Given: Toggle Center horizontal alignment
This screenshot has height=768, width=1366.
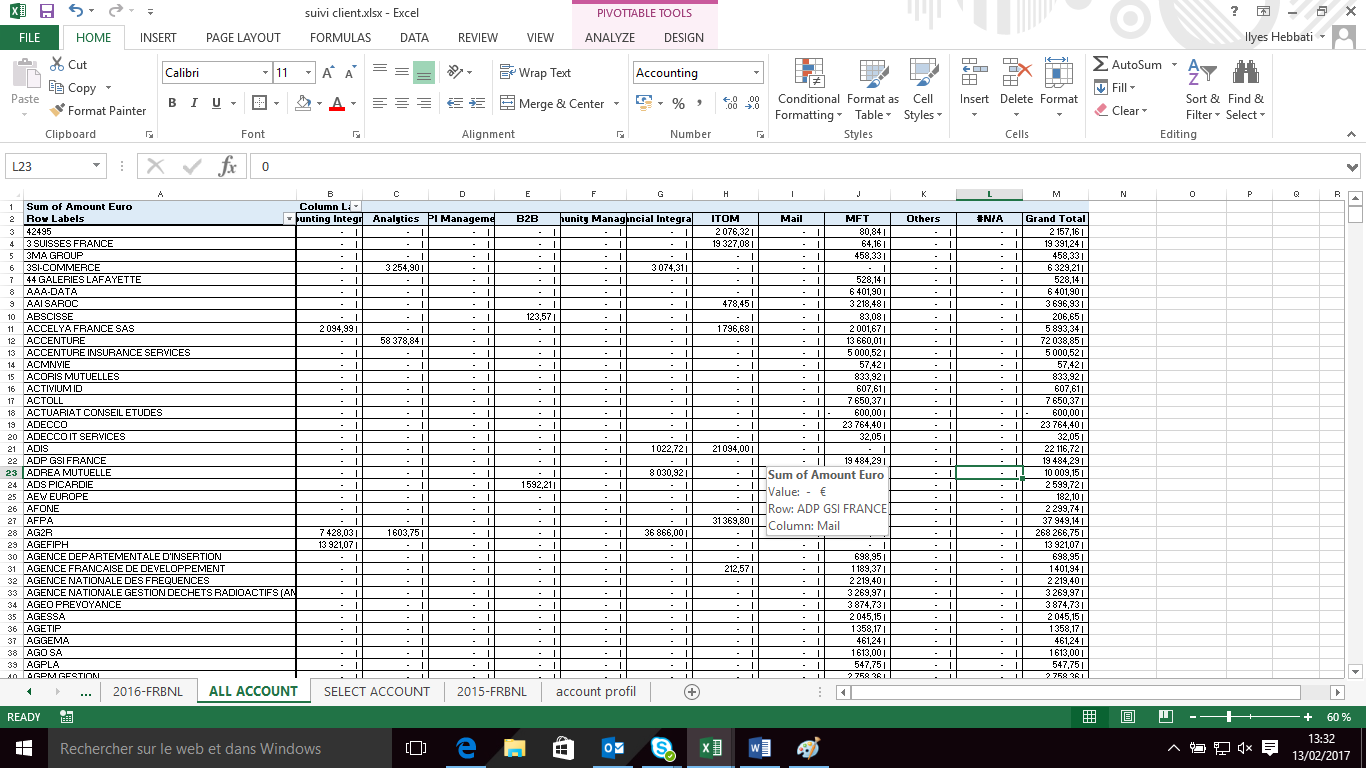Looking at the screenshot, I should [401, 103].
